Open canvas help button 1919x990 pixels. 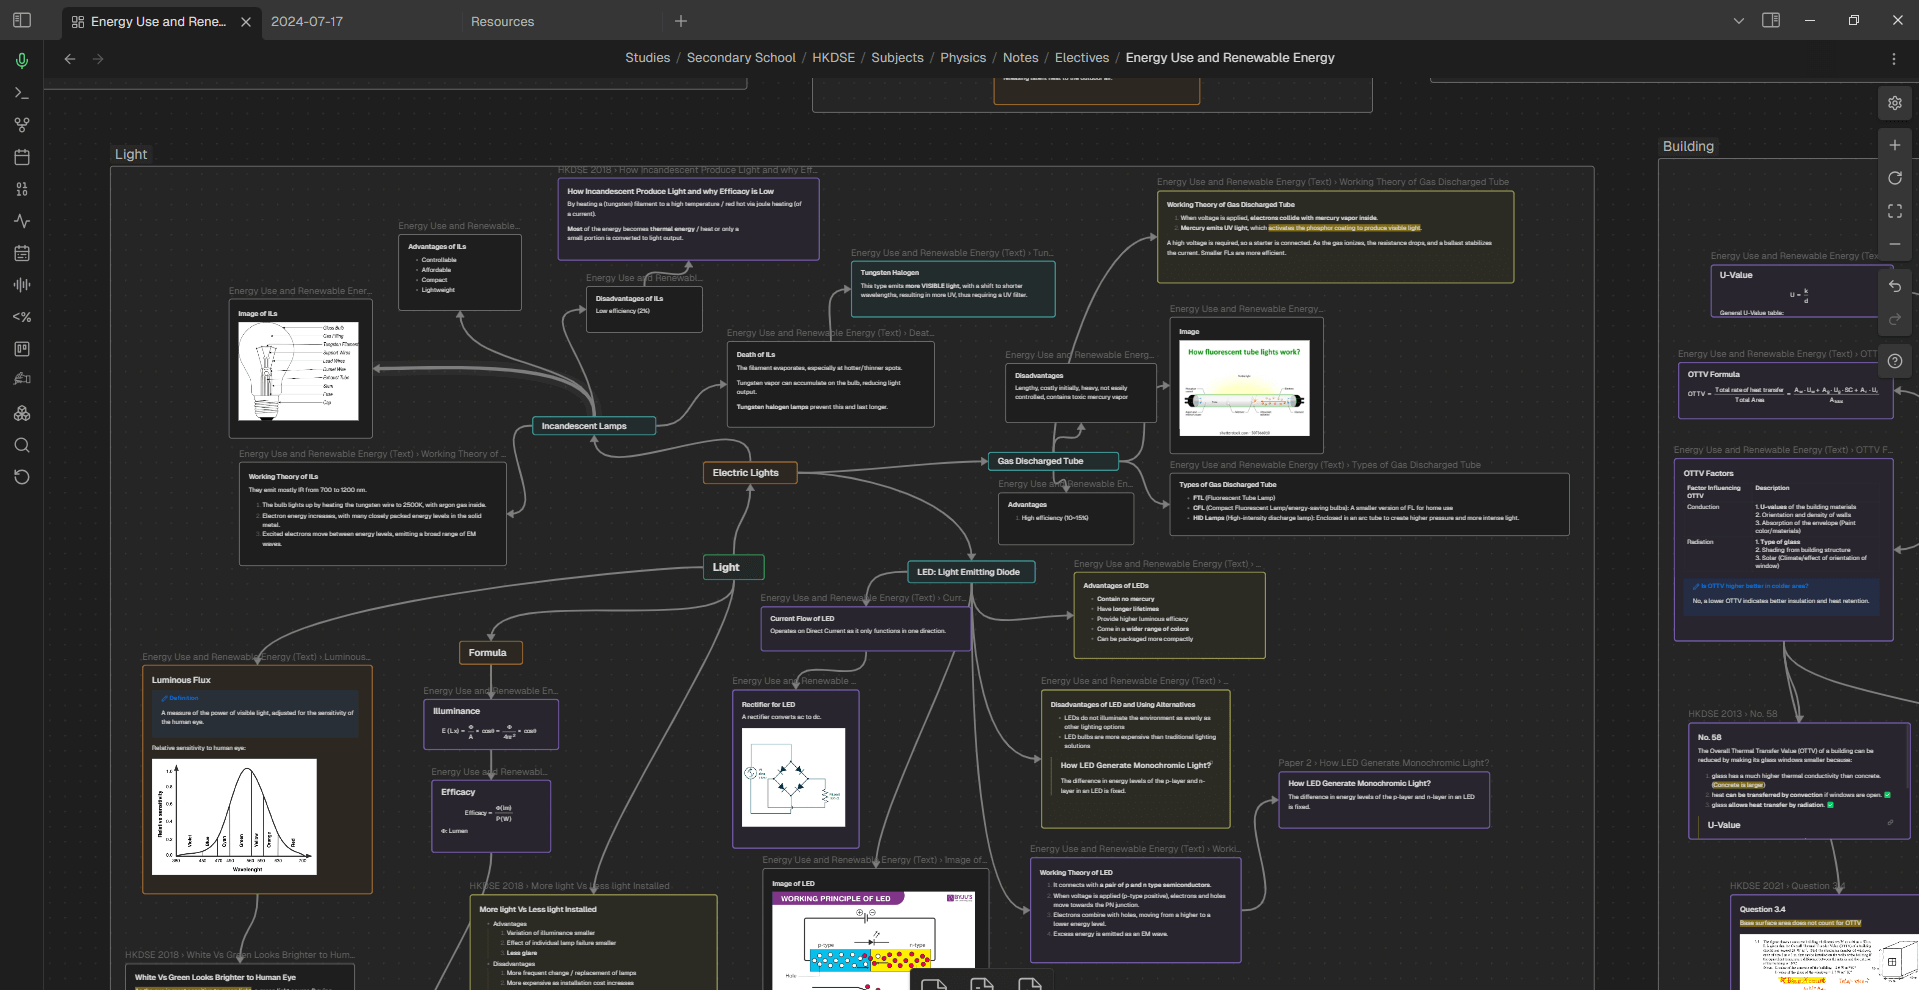(x=1895, y=361)
